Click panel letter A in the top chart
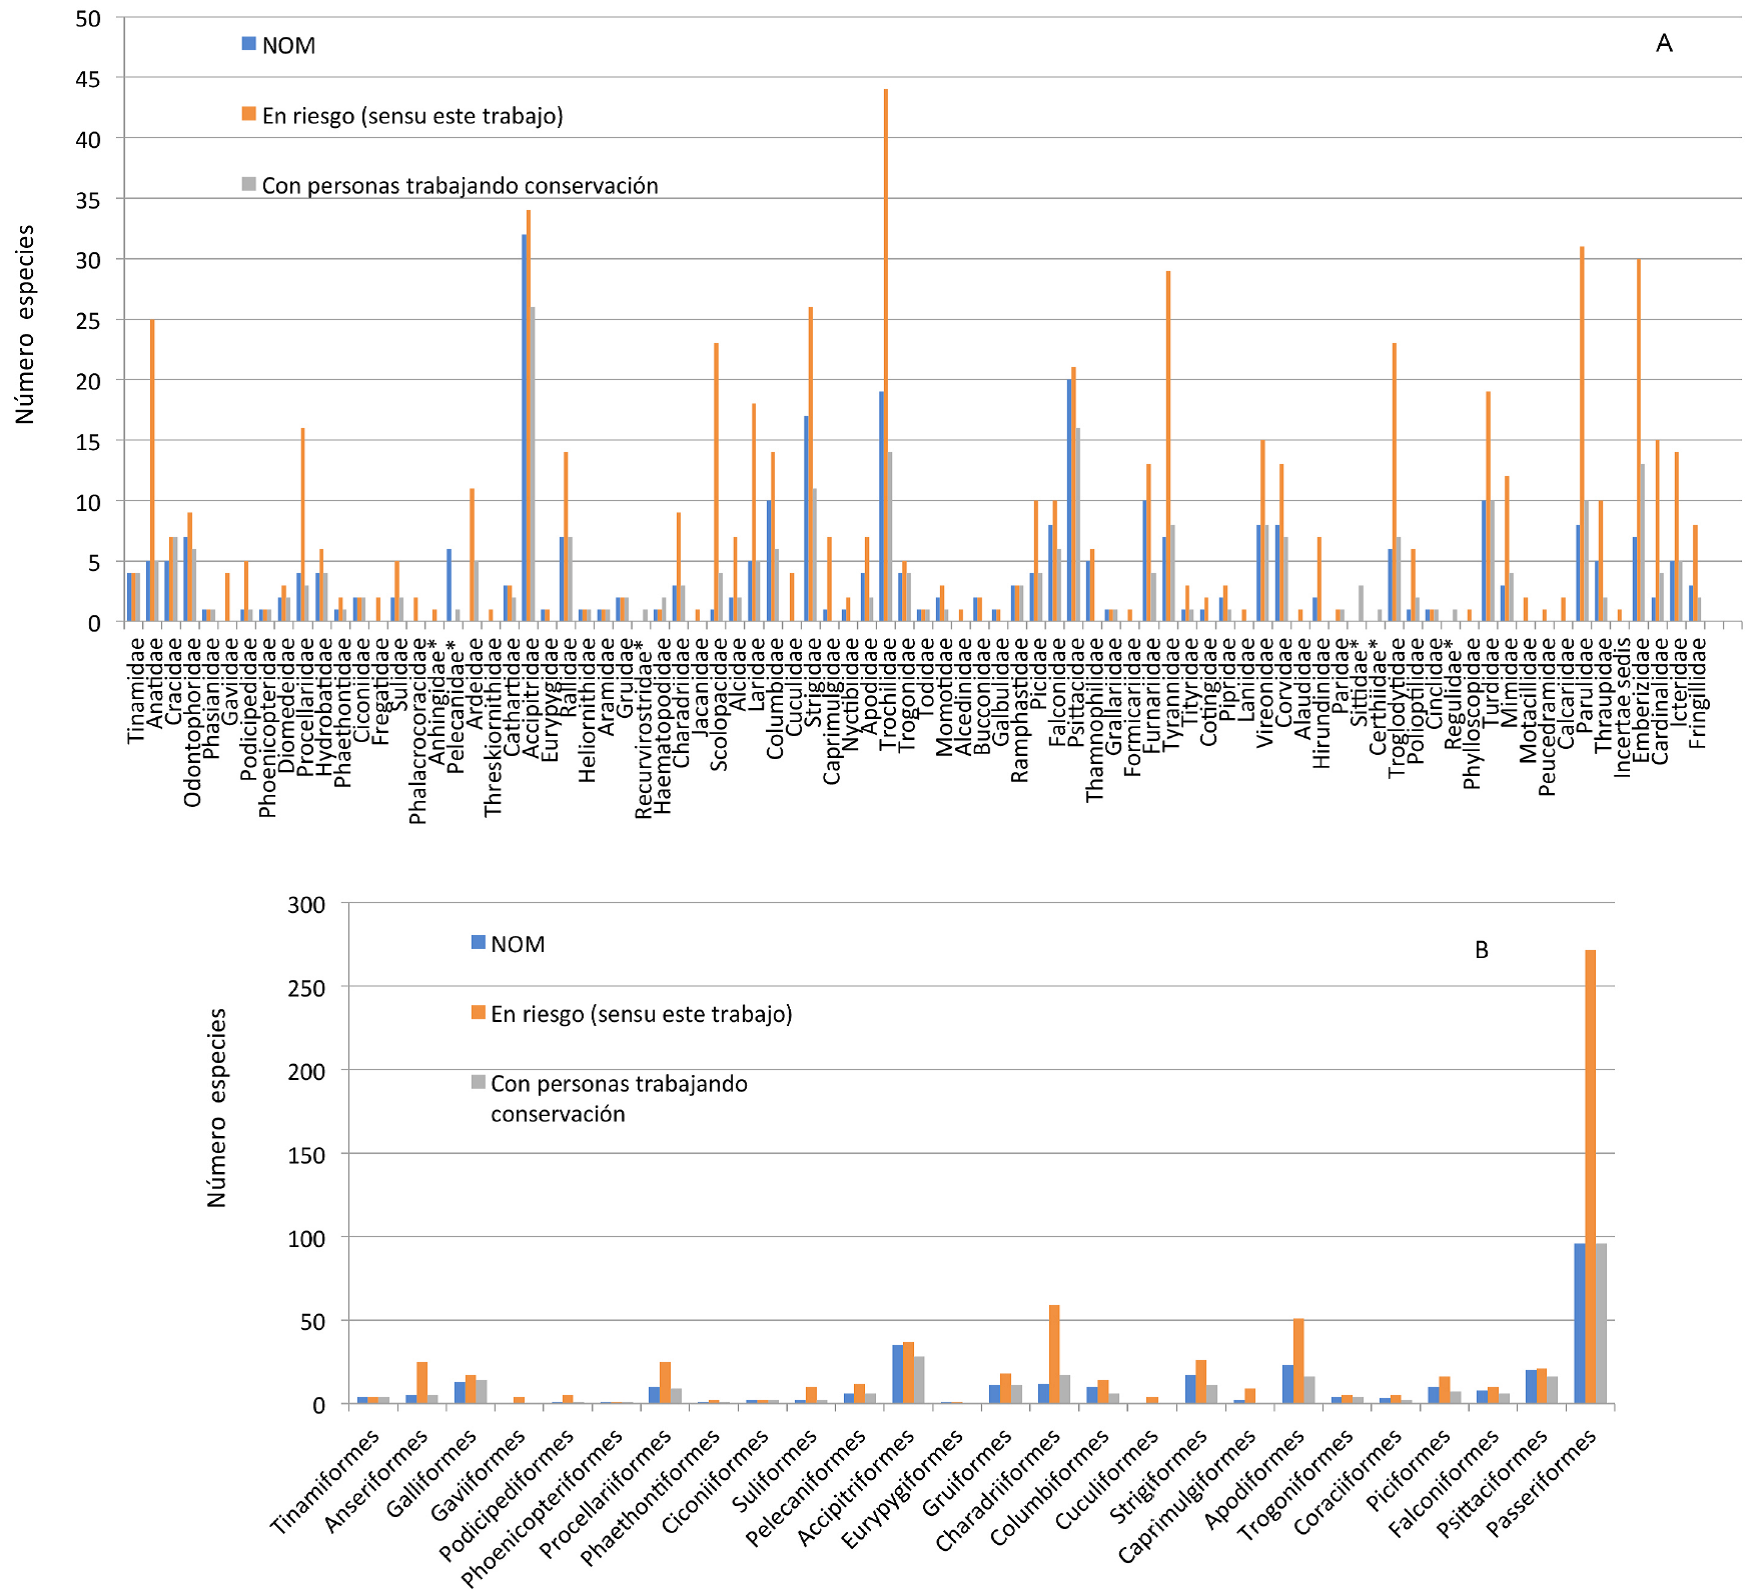Screen dimensions: 1763x1592 (1664, 43)
